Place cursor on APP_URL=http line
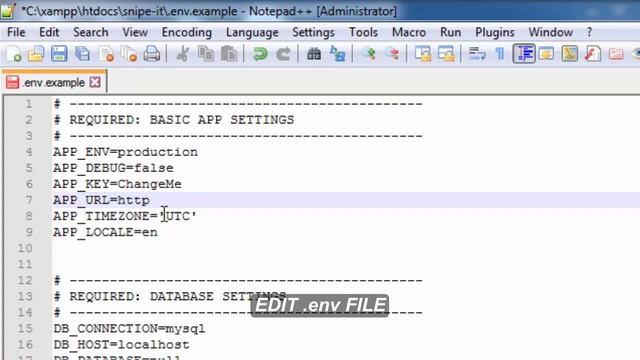Screen dimensions: 640x360 pyautogui.click(x=101, y=200)
